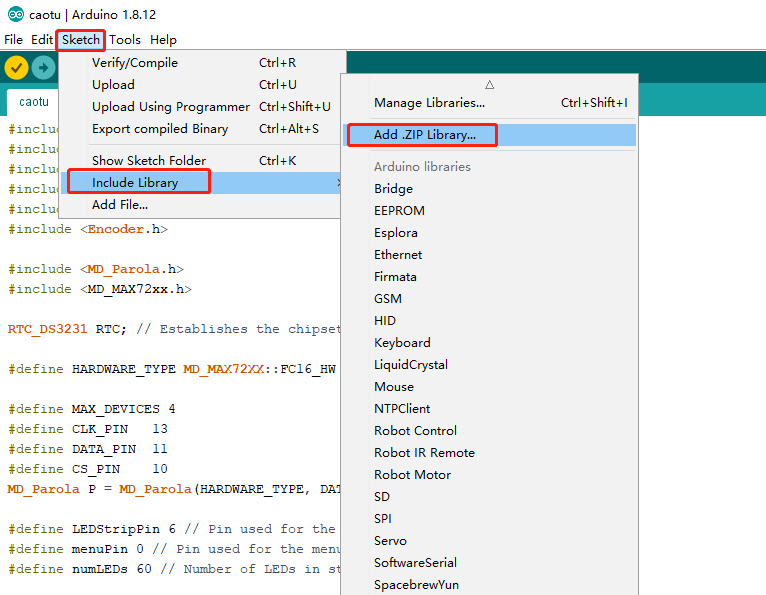Click the DATA_PIN 11 define line

tap(88, 449)
